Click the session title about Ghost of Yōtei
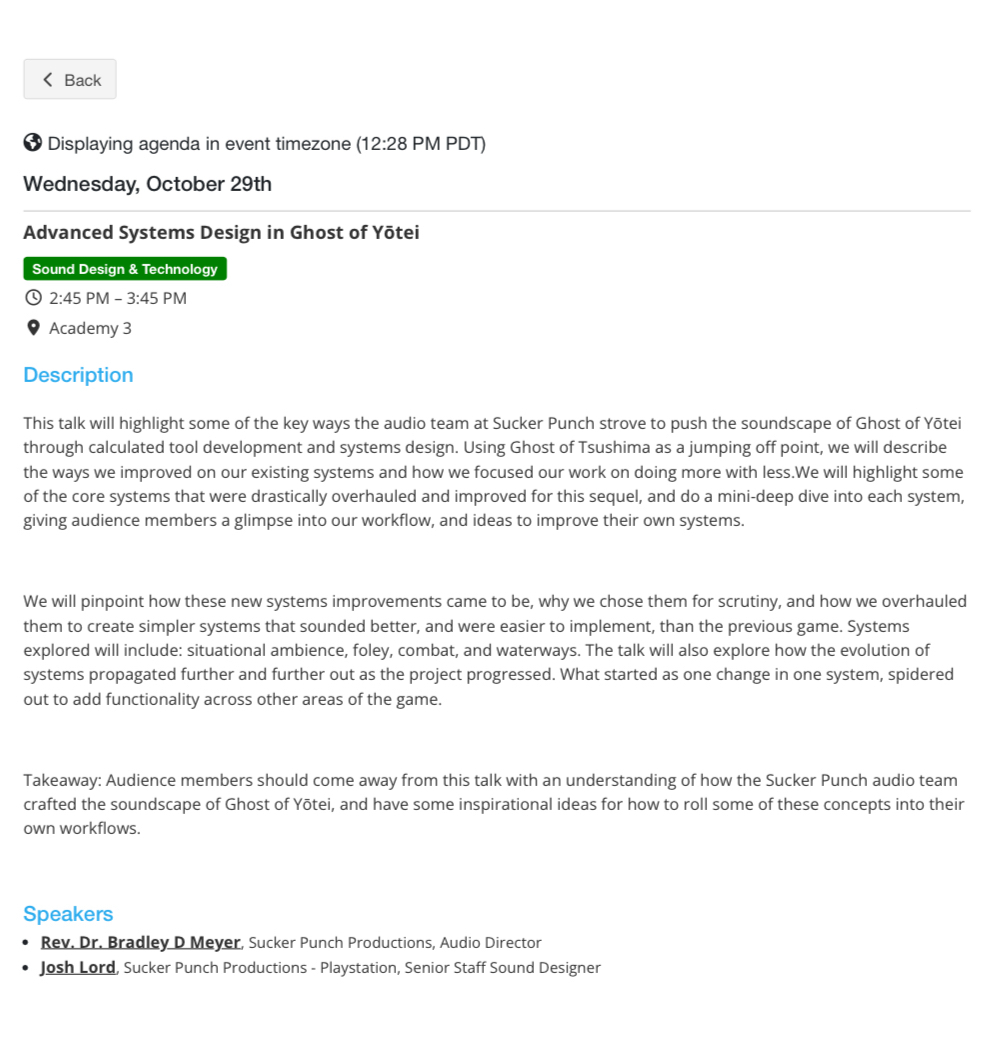Image resolution: width=992 pixels, height=1041 pixels. (221, 233)
